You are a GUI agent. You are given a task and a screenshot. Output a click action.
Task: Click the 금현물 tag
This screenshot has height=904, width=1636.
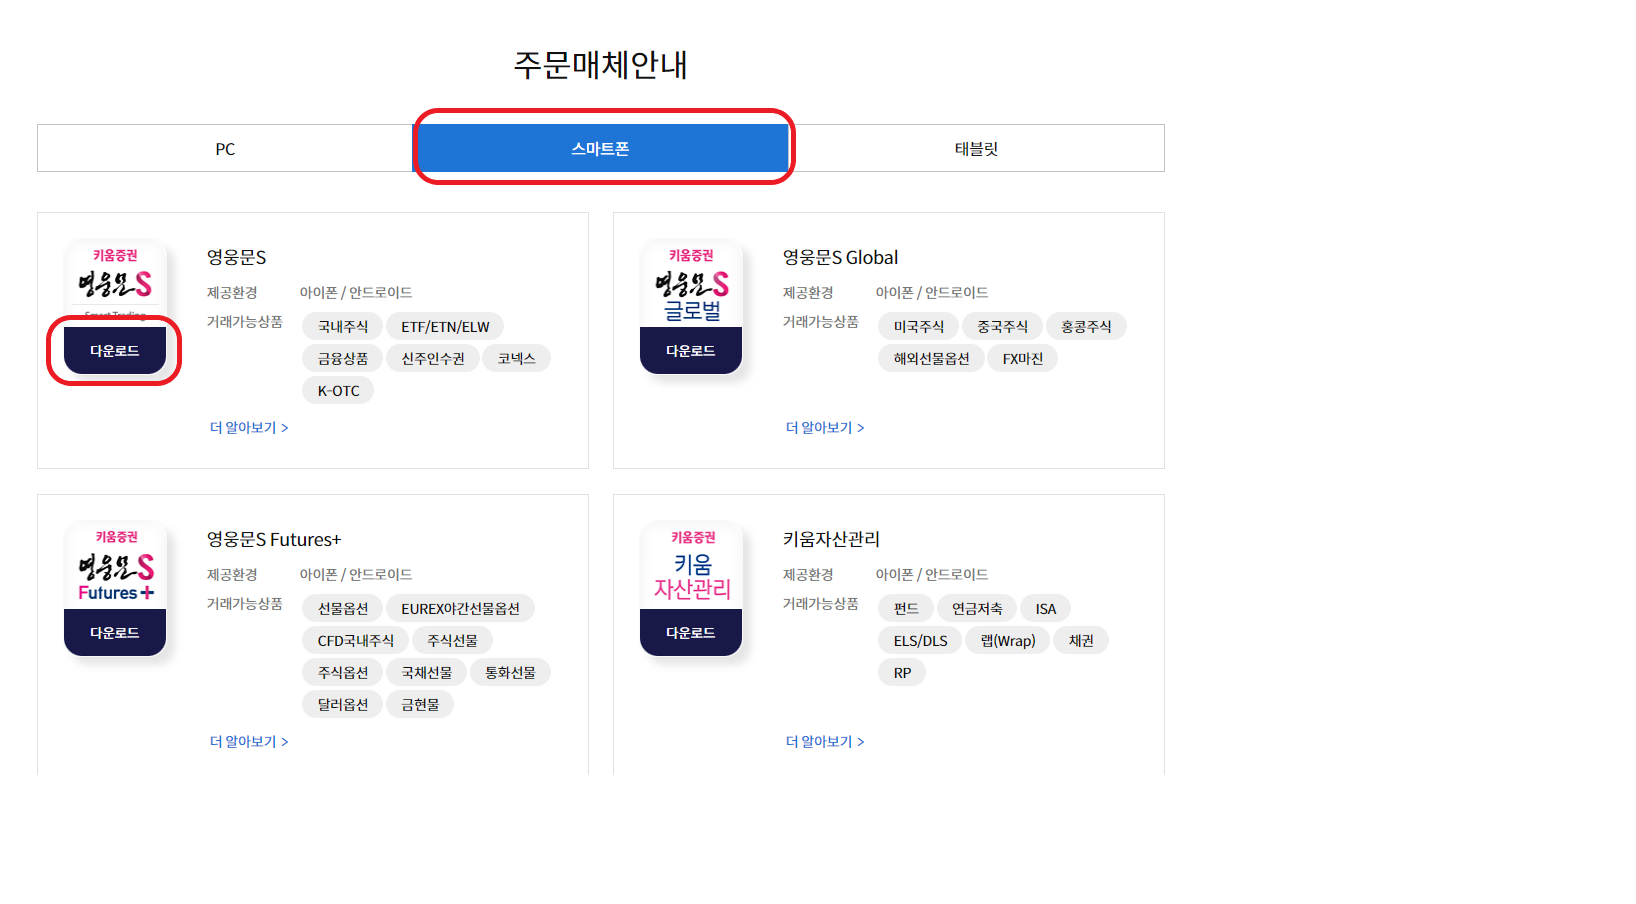(x=420, y=704)
